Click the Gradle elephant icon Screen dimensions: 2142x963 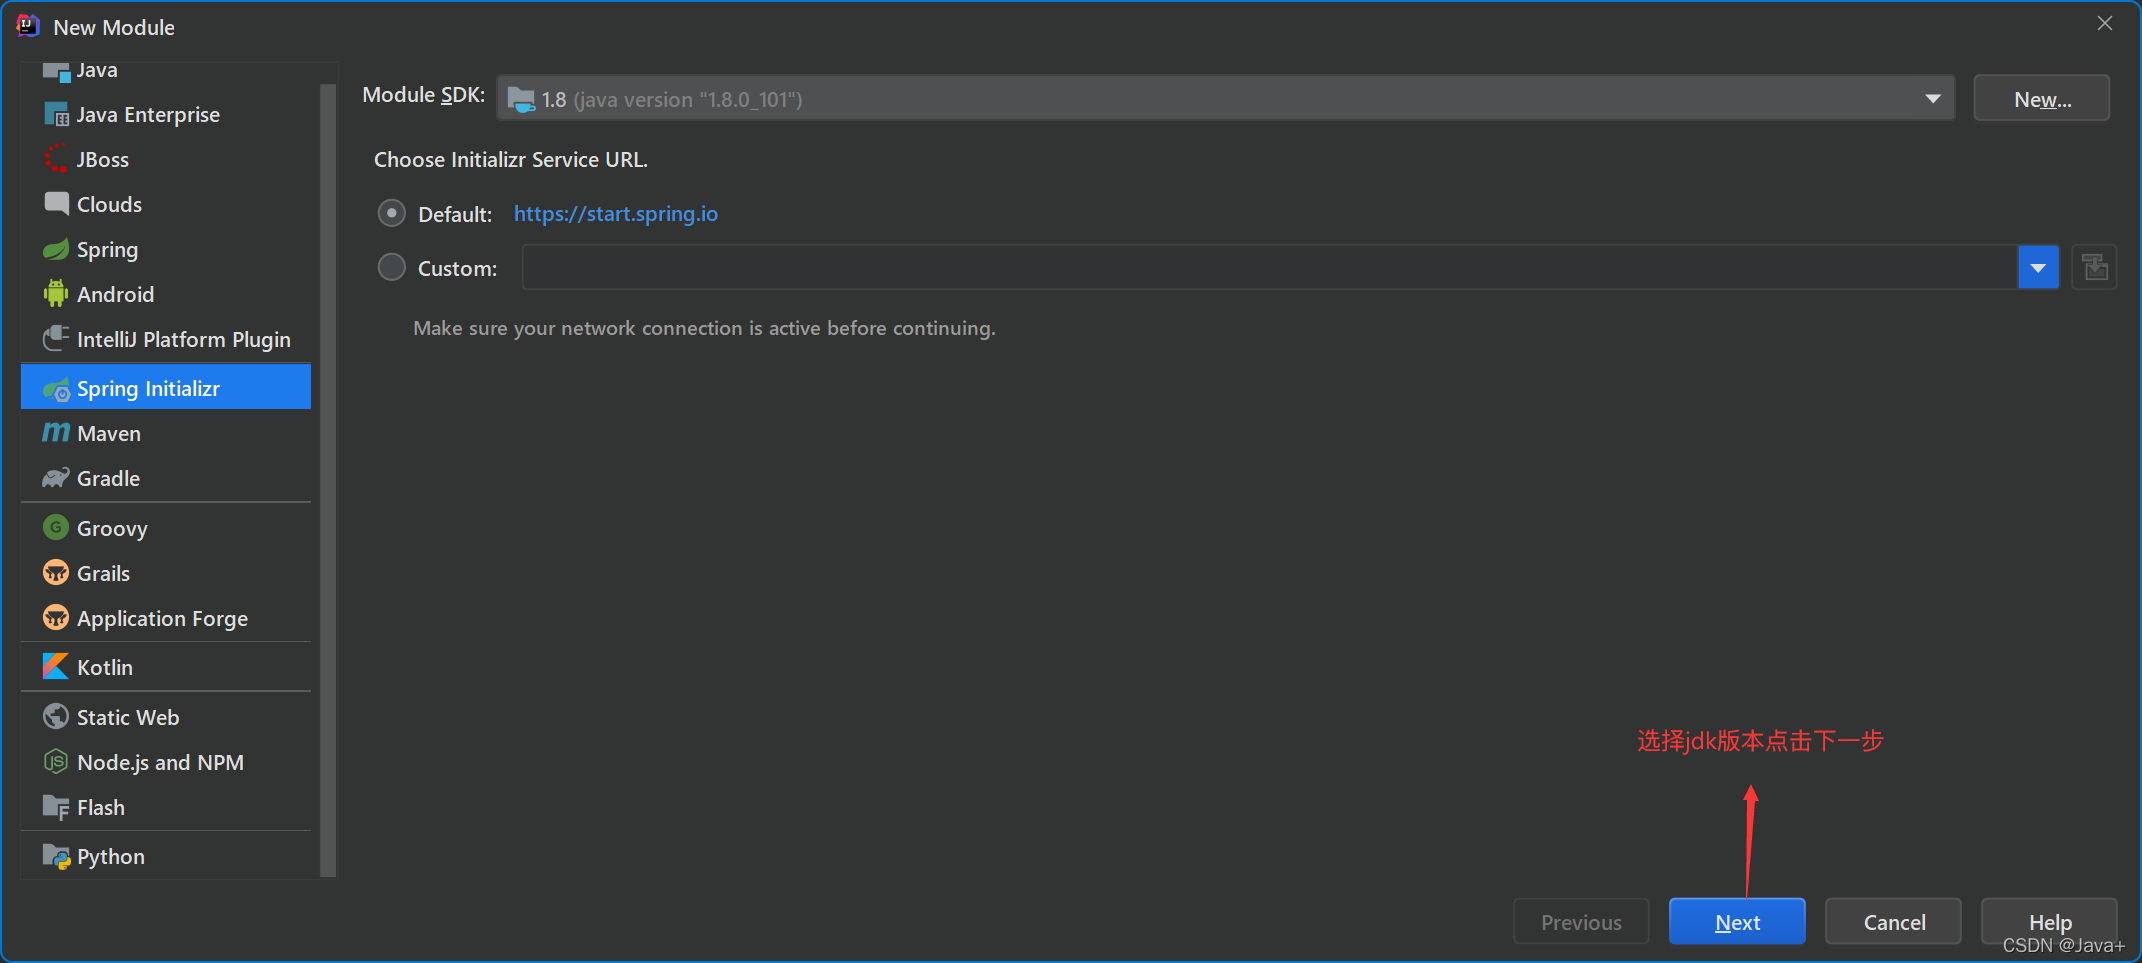tap(56, 478)
